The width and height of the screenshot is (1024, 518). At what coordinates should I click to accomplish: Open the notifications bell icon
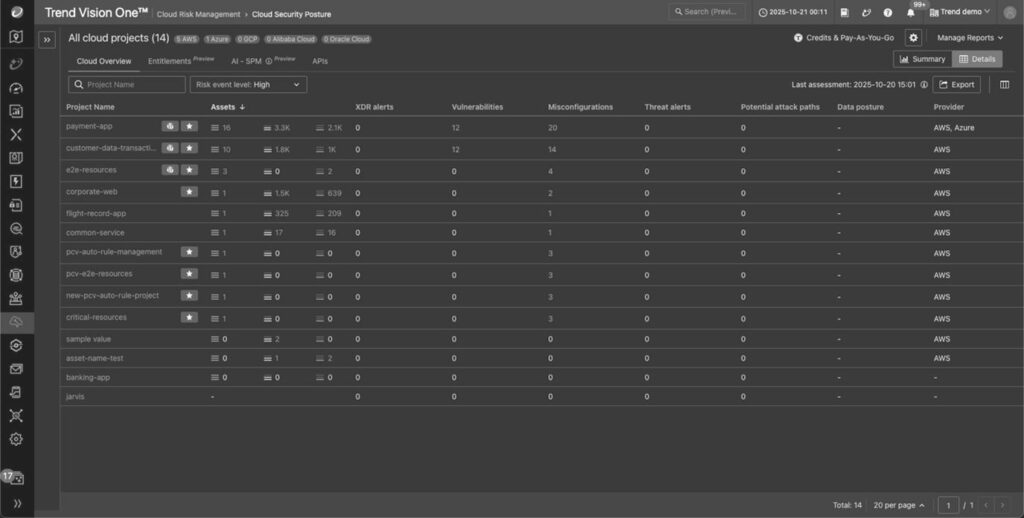pos(910,12)
